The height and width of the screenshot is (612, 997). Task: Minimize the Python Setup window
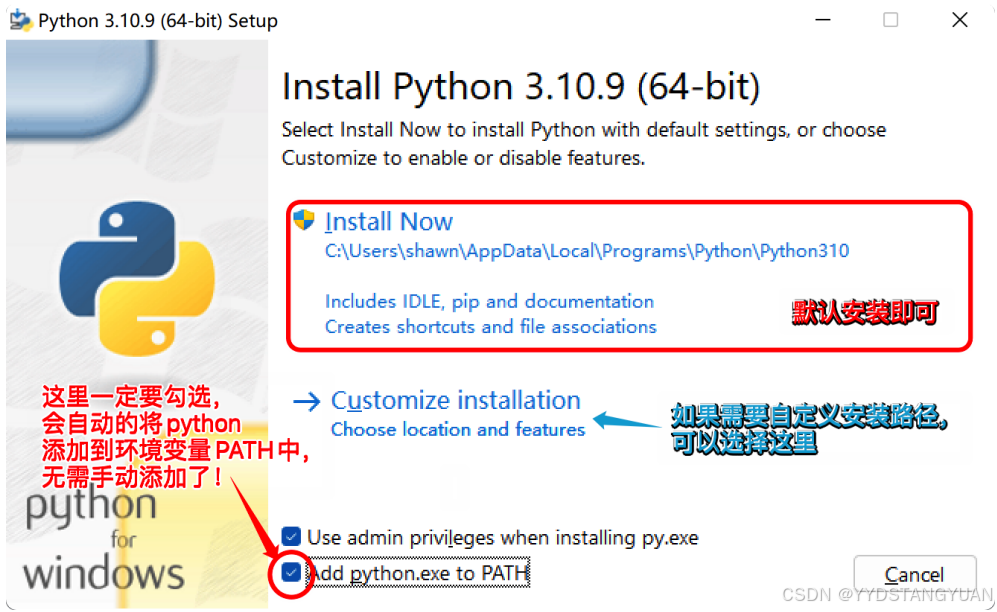(x=823, y=20)
